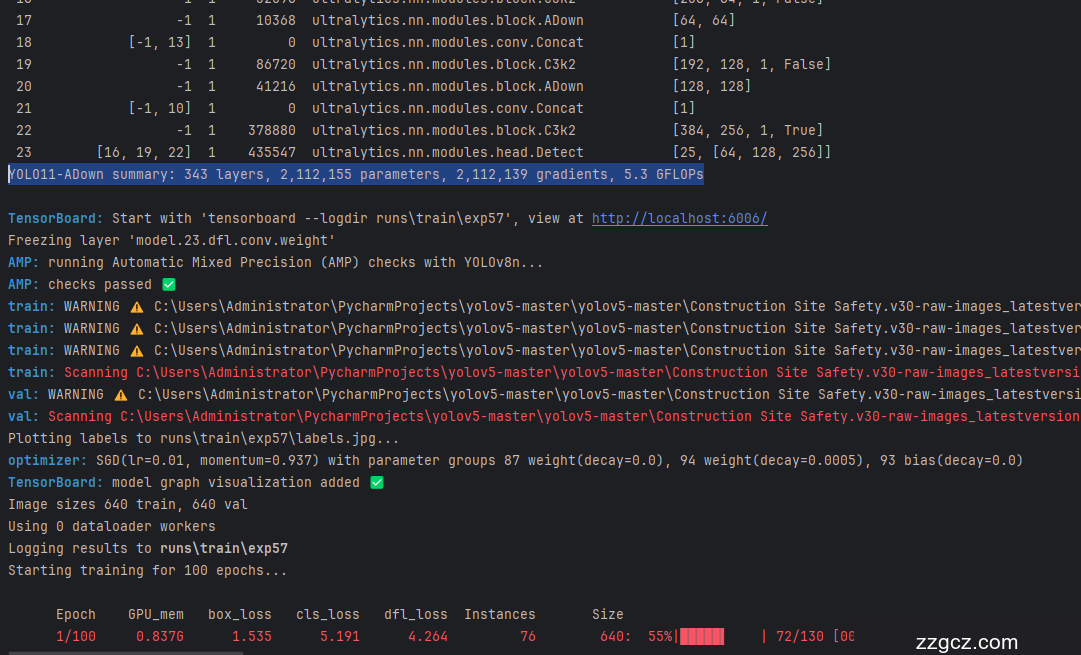Click the highlighted YOLO11-ADown summary line
The image size is (1081, 655).
355,174
